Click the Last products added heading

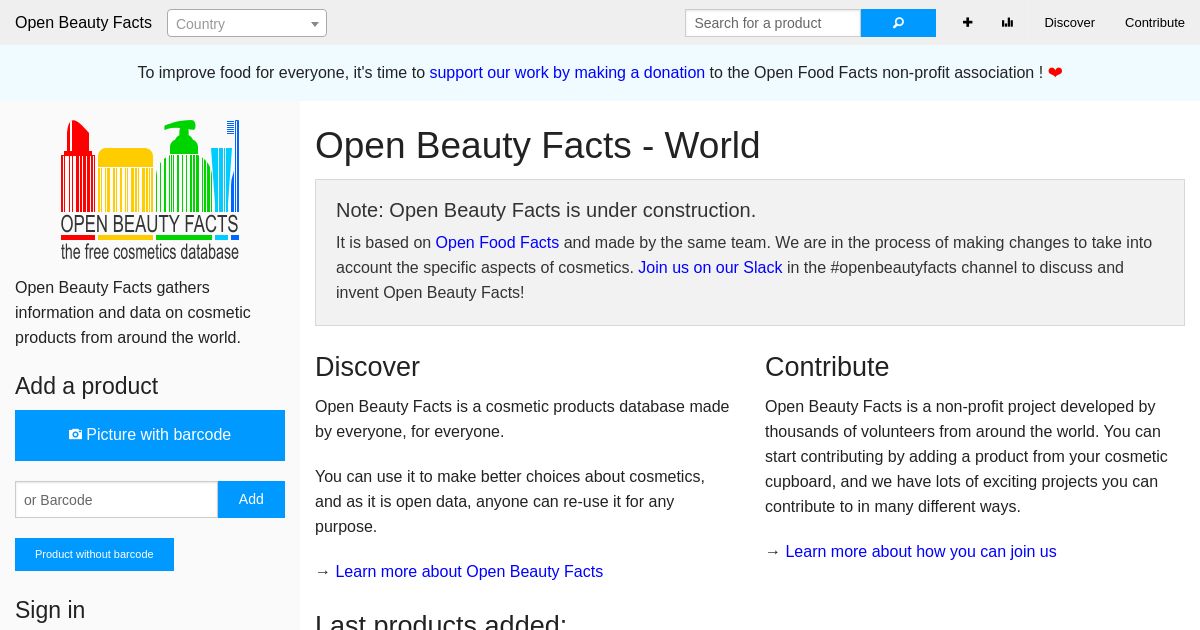441,621
